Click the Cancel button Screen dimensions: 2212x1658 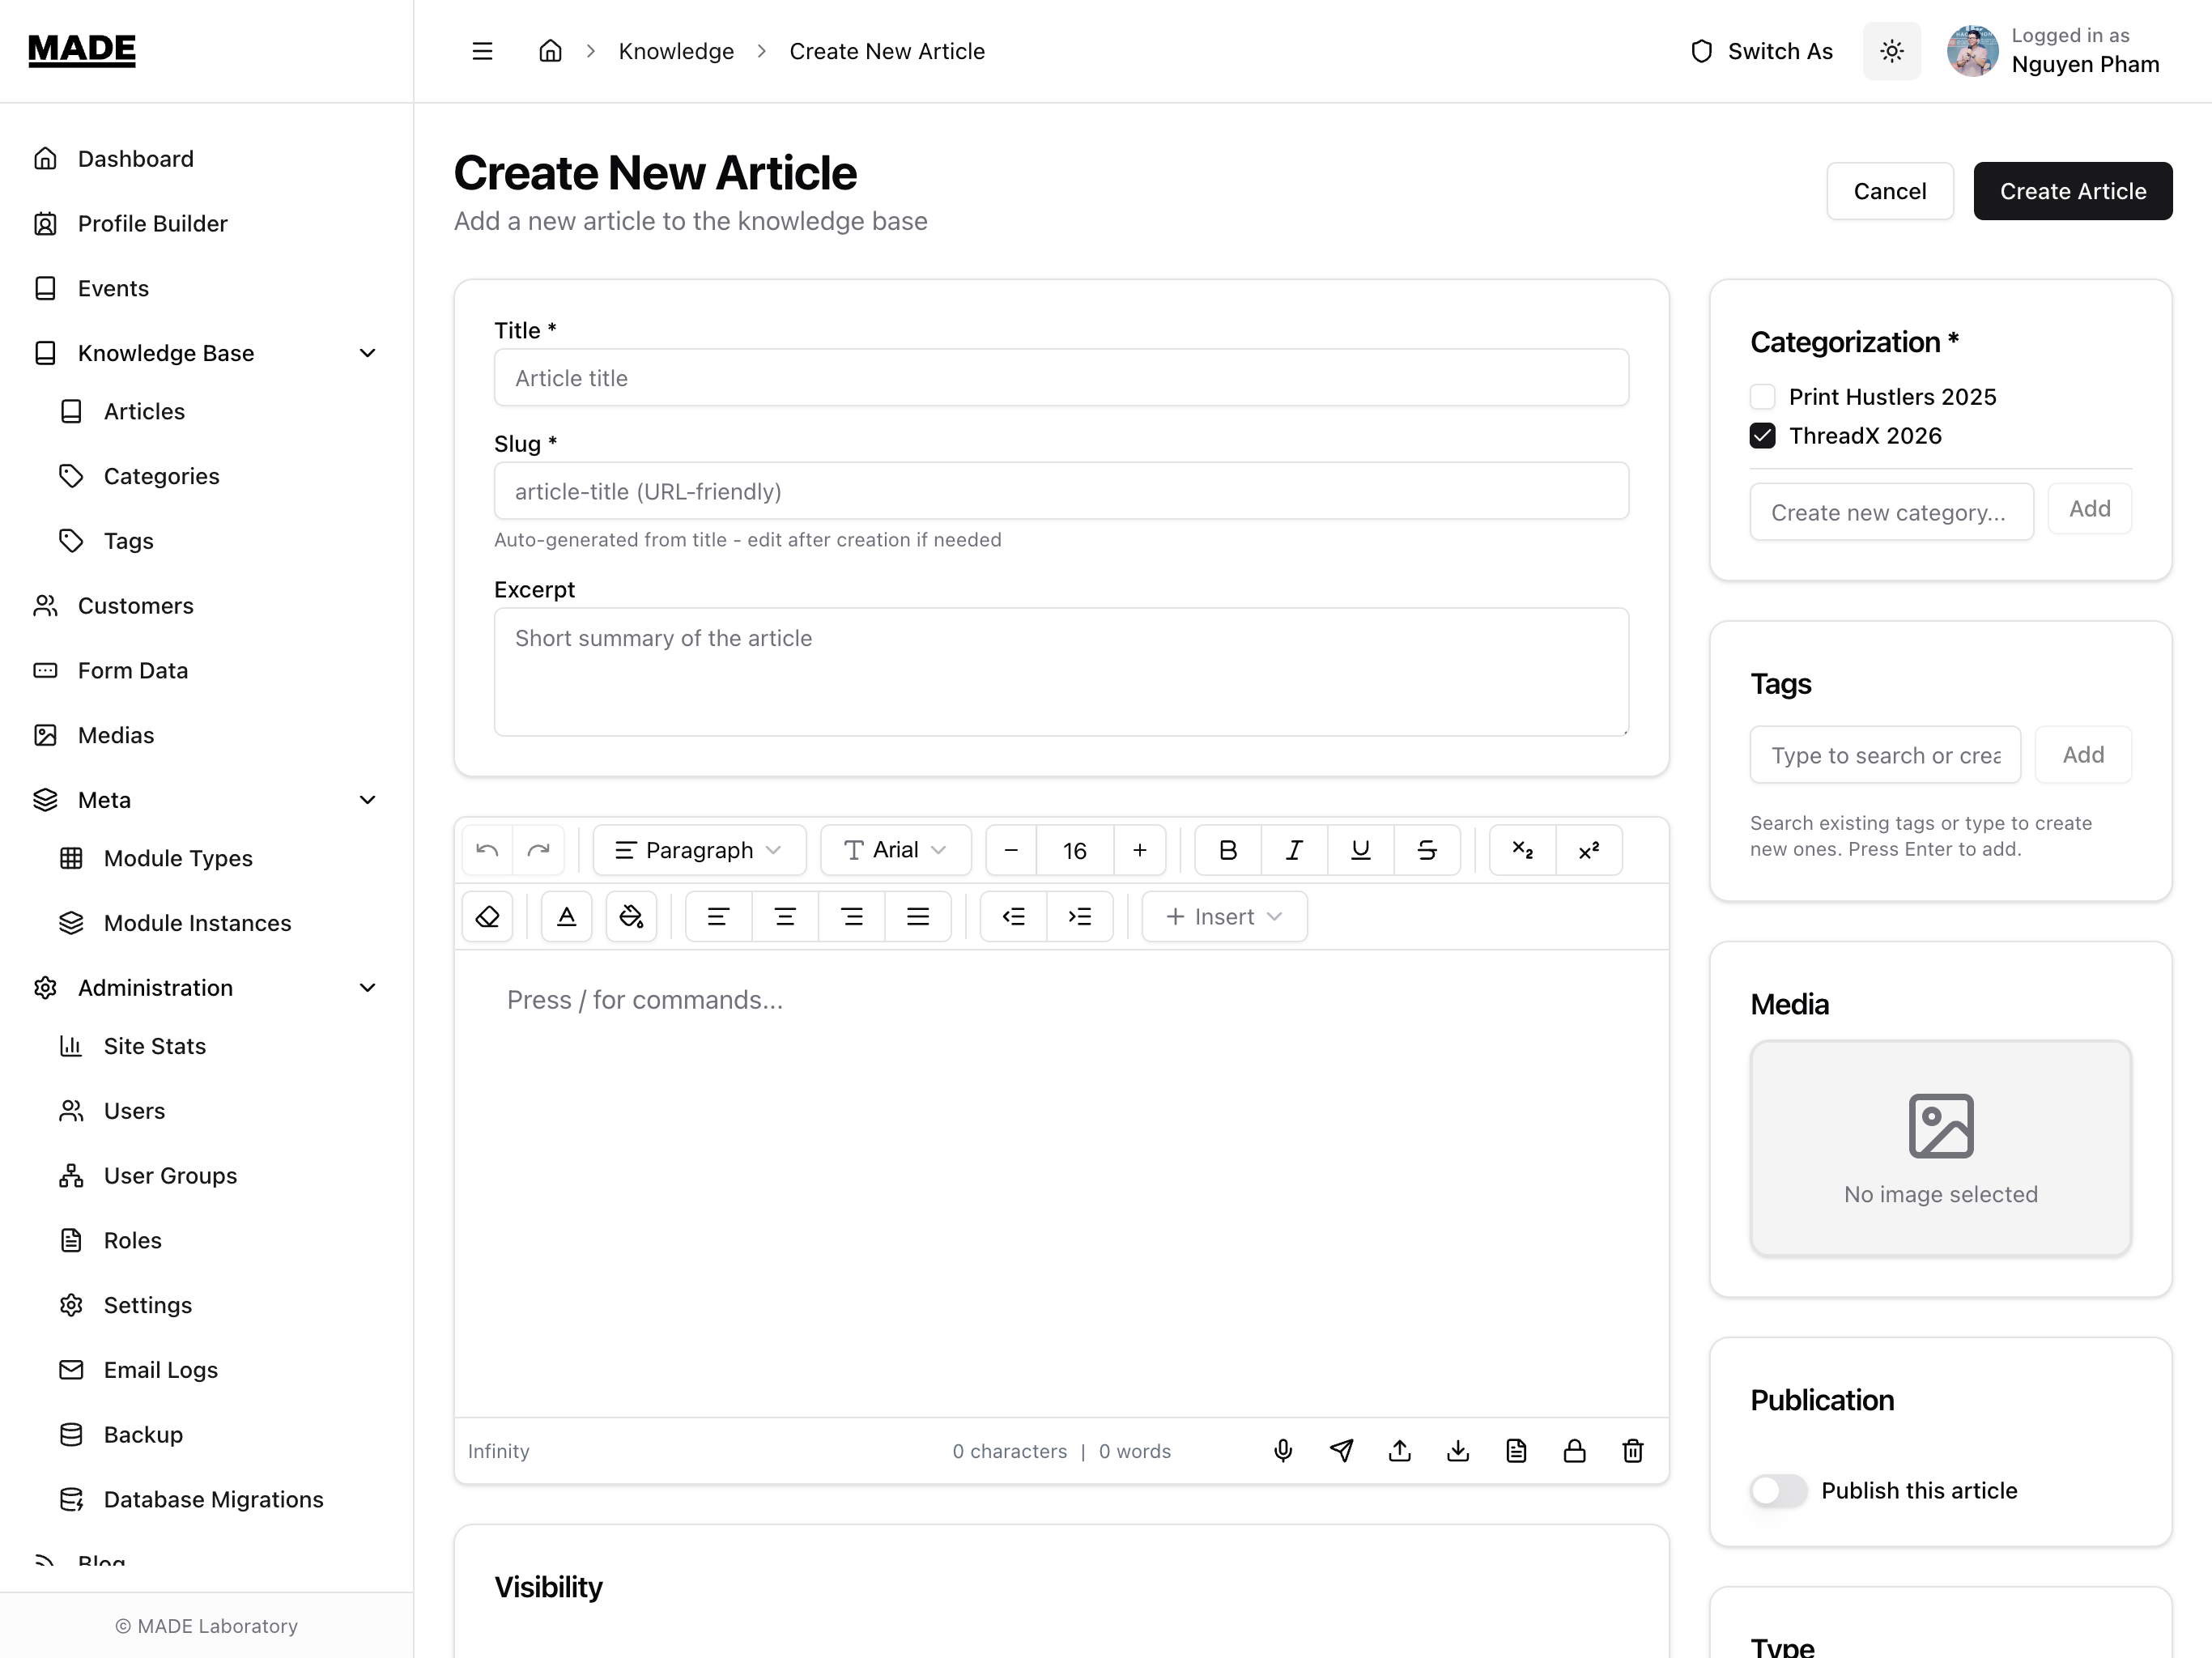[1889, 191]
